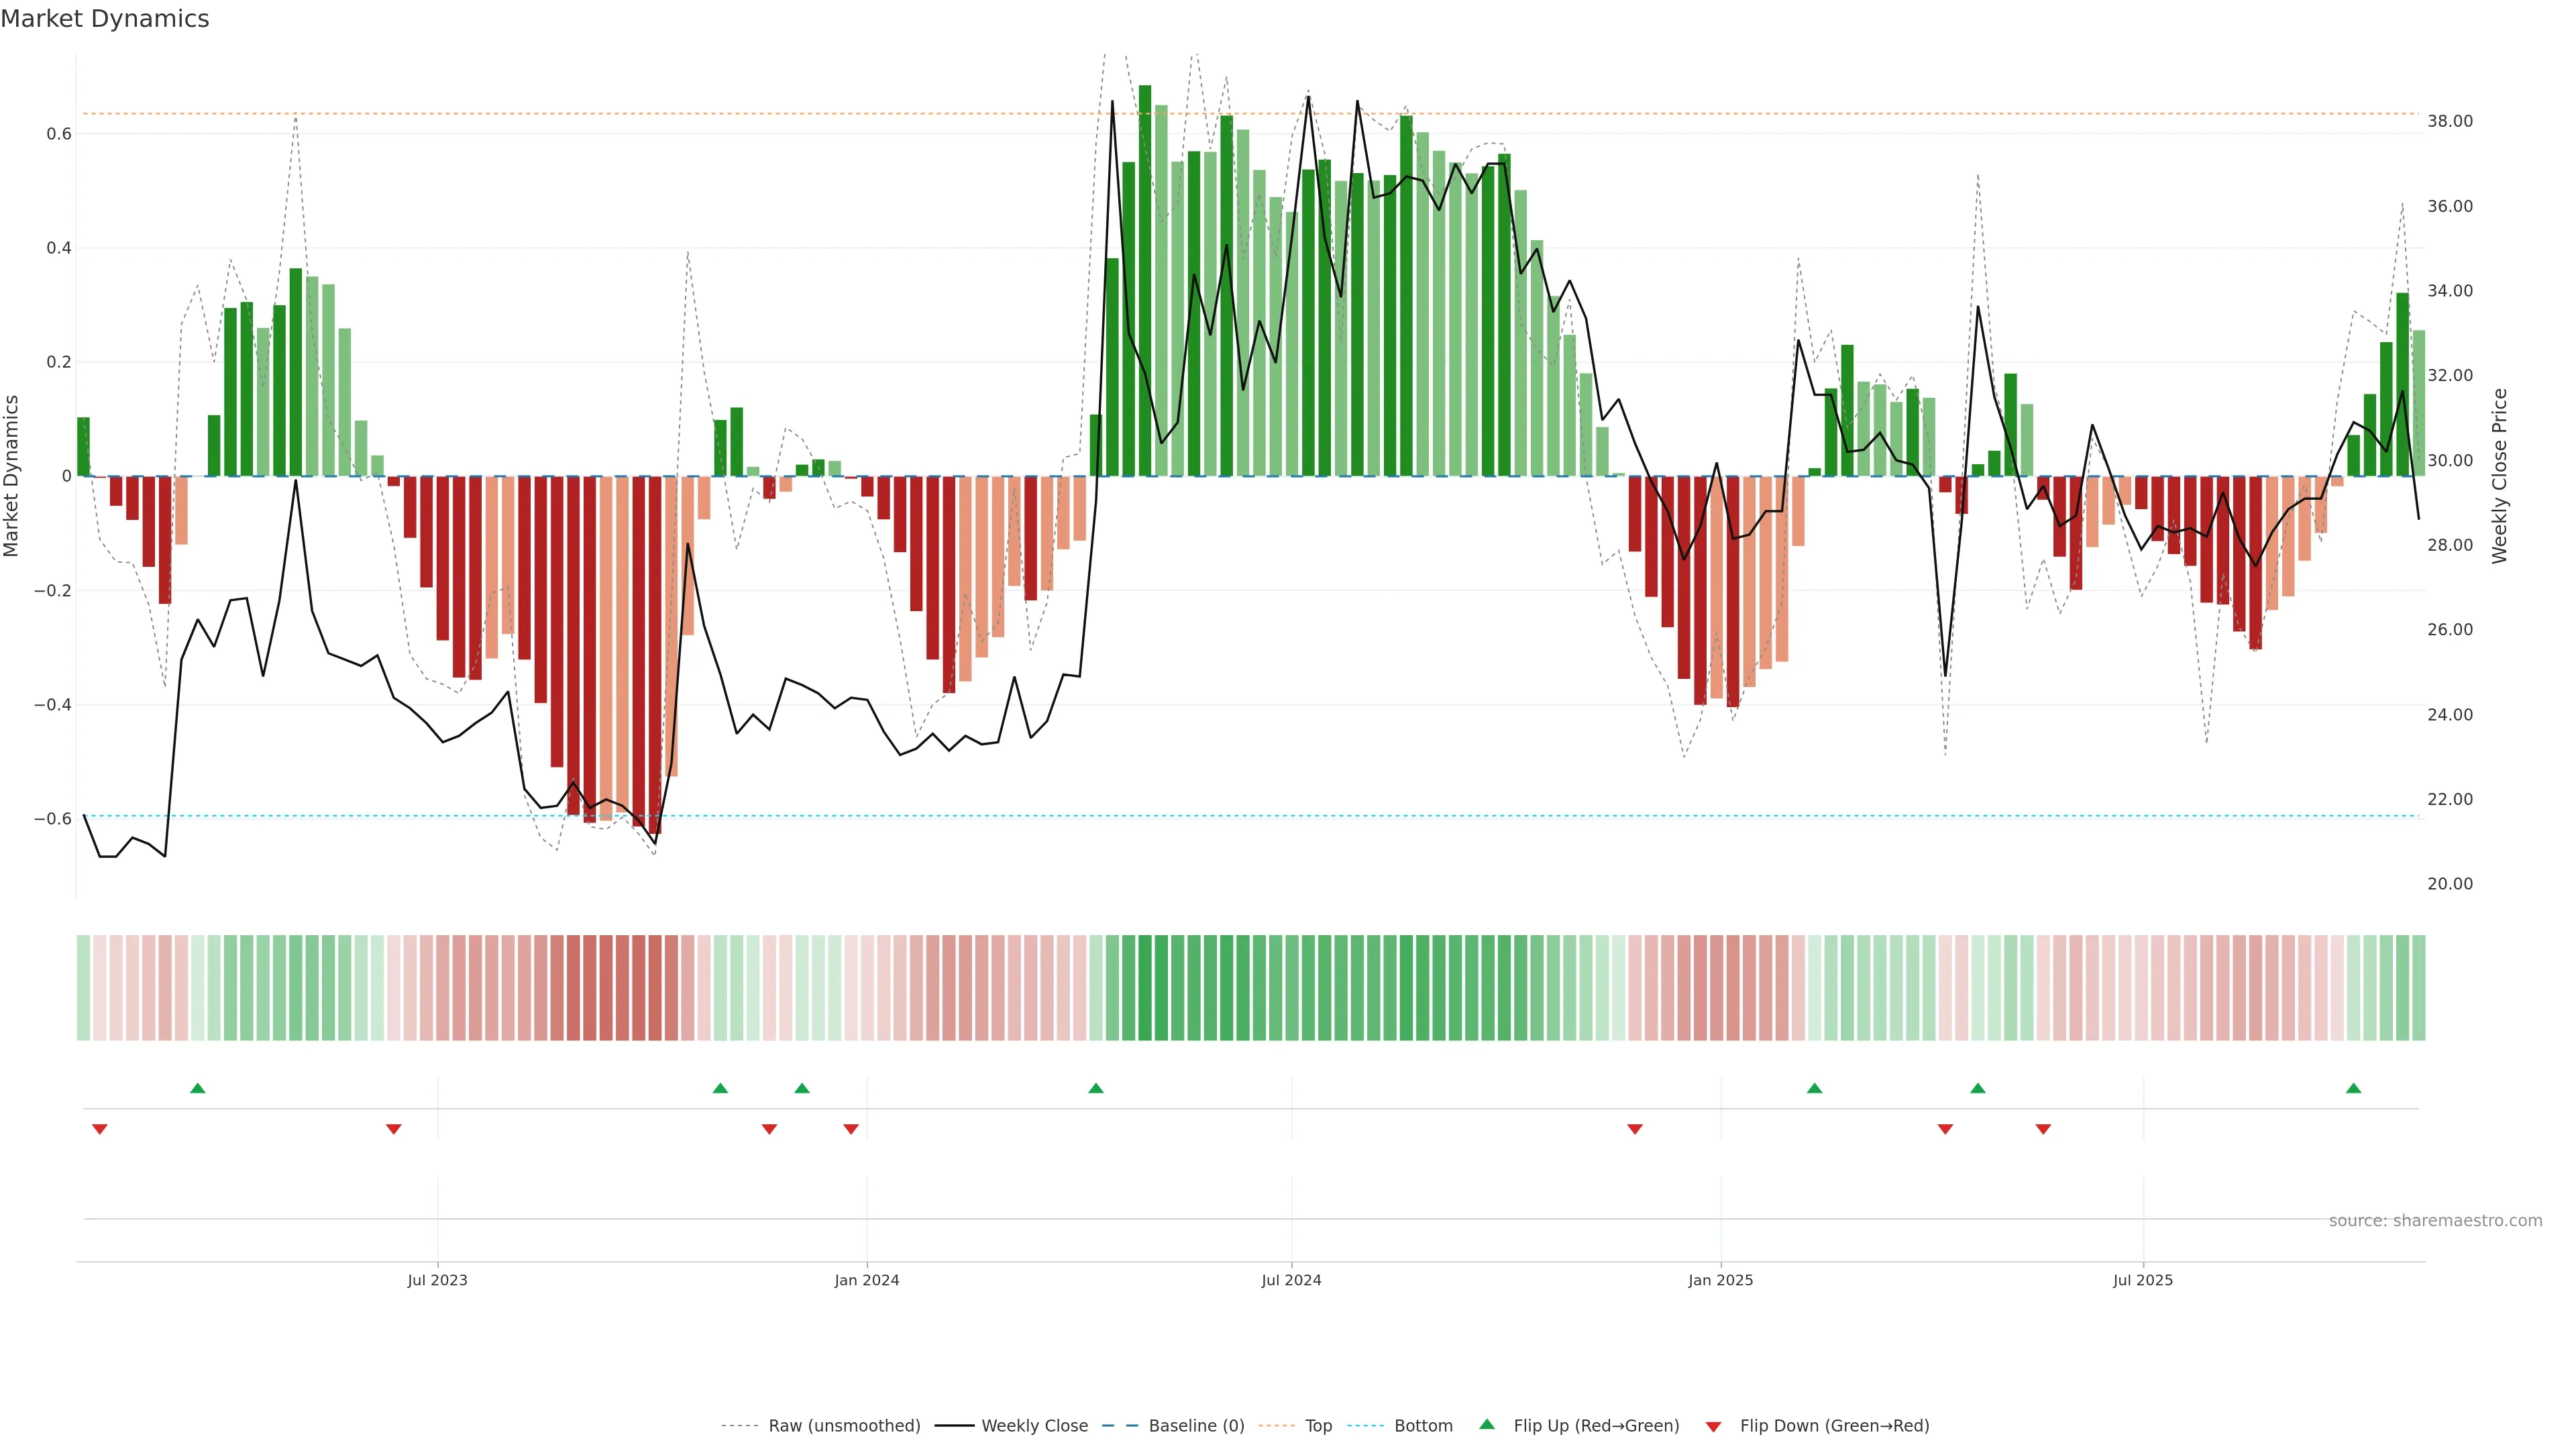The width and height of the screenshot is (2576, 1449).
Task: Click the red flip-down triangle just before Jul 2023
Action: point(393,1129)
